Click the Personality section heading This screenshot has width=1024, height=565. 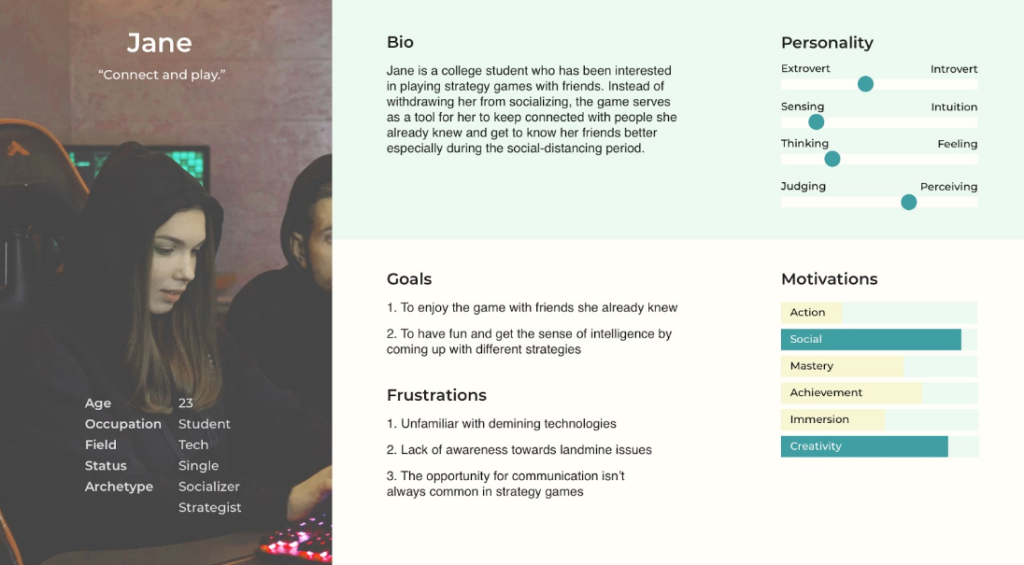827,43
